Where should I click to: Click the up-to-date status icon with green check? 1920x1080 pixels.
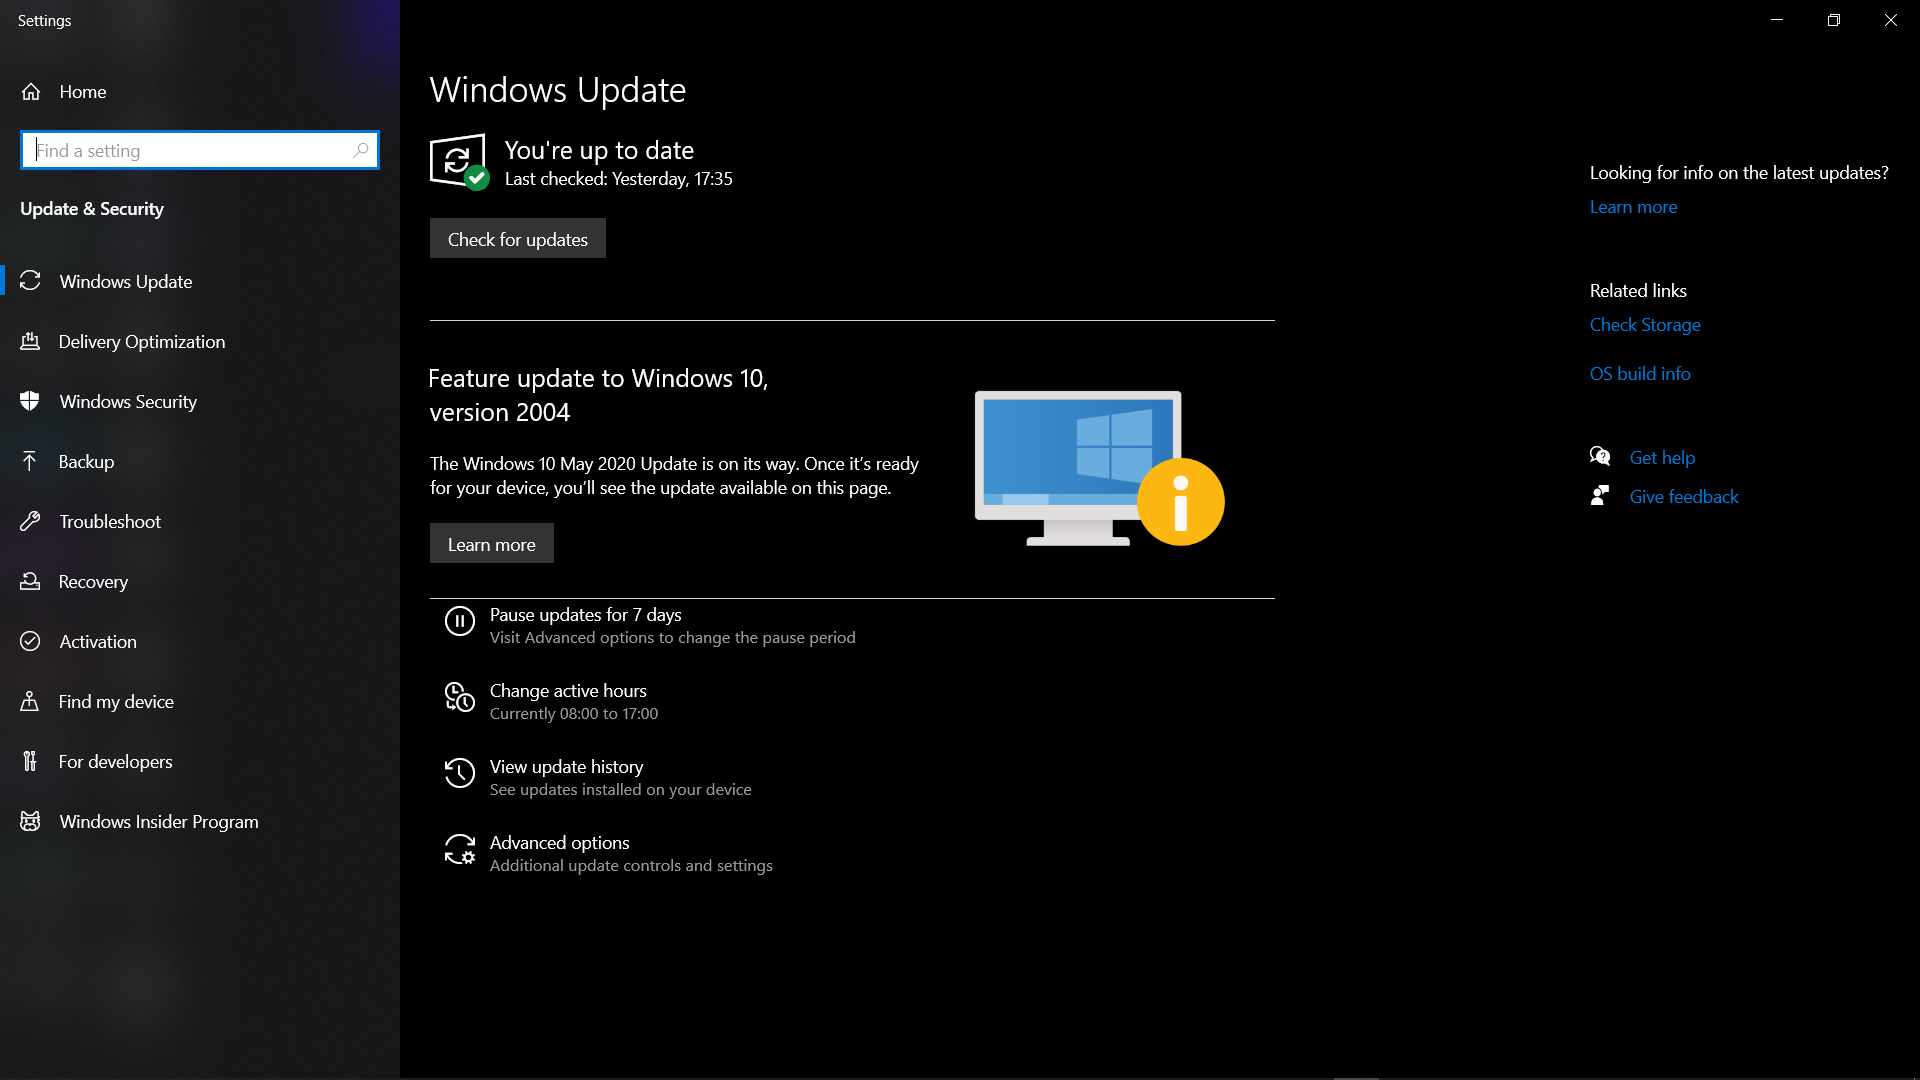tap(459, 161)
